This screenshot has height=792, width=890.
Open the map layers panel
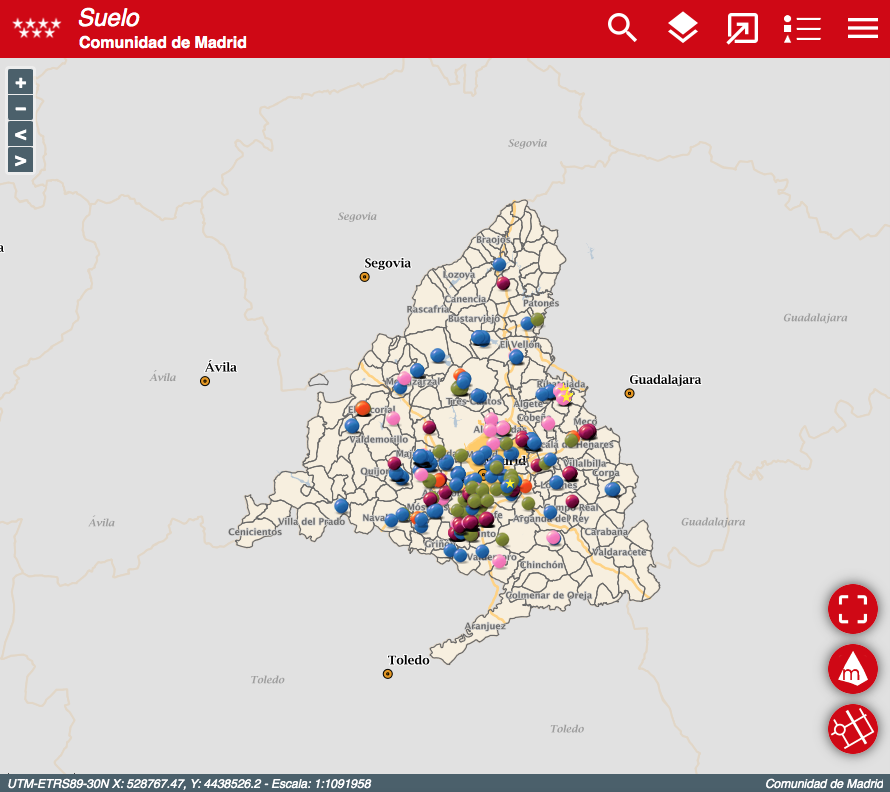pyautogui.click(x=682, y=28)
